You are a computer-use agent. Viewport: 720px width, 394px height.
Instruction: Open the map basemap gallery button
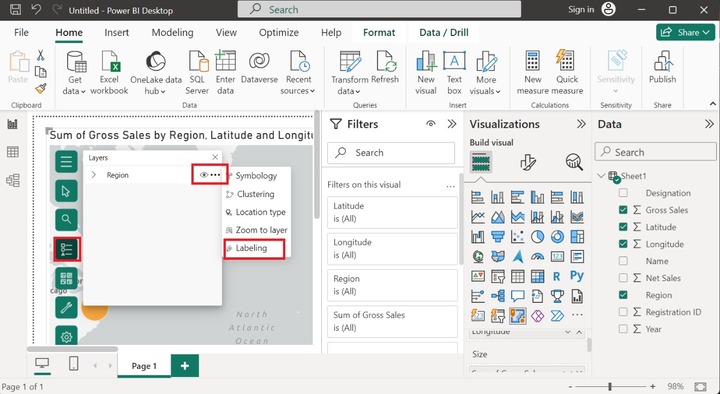click(x=66, y=278)
